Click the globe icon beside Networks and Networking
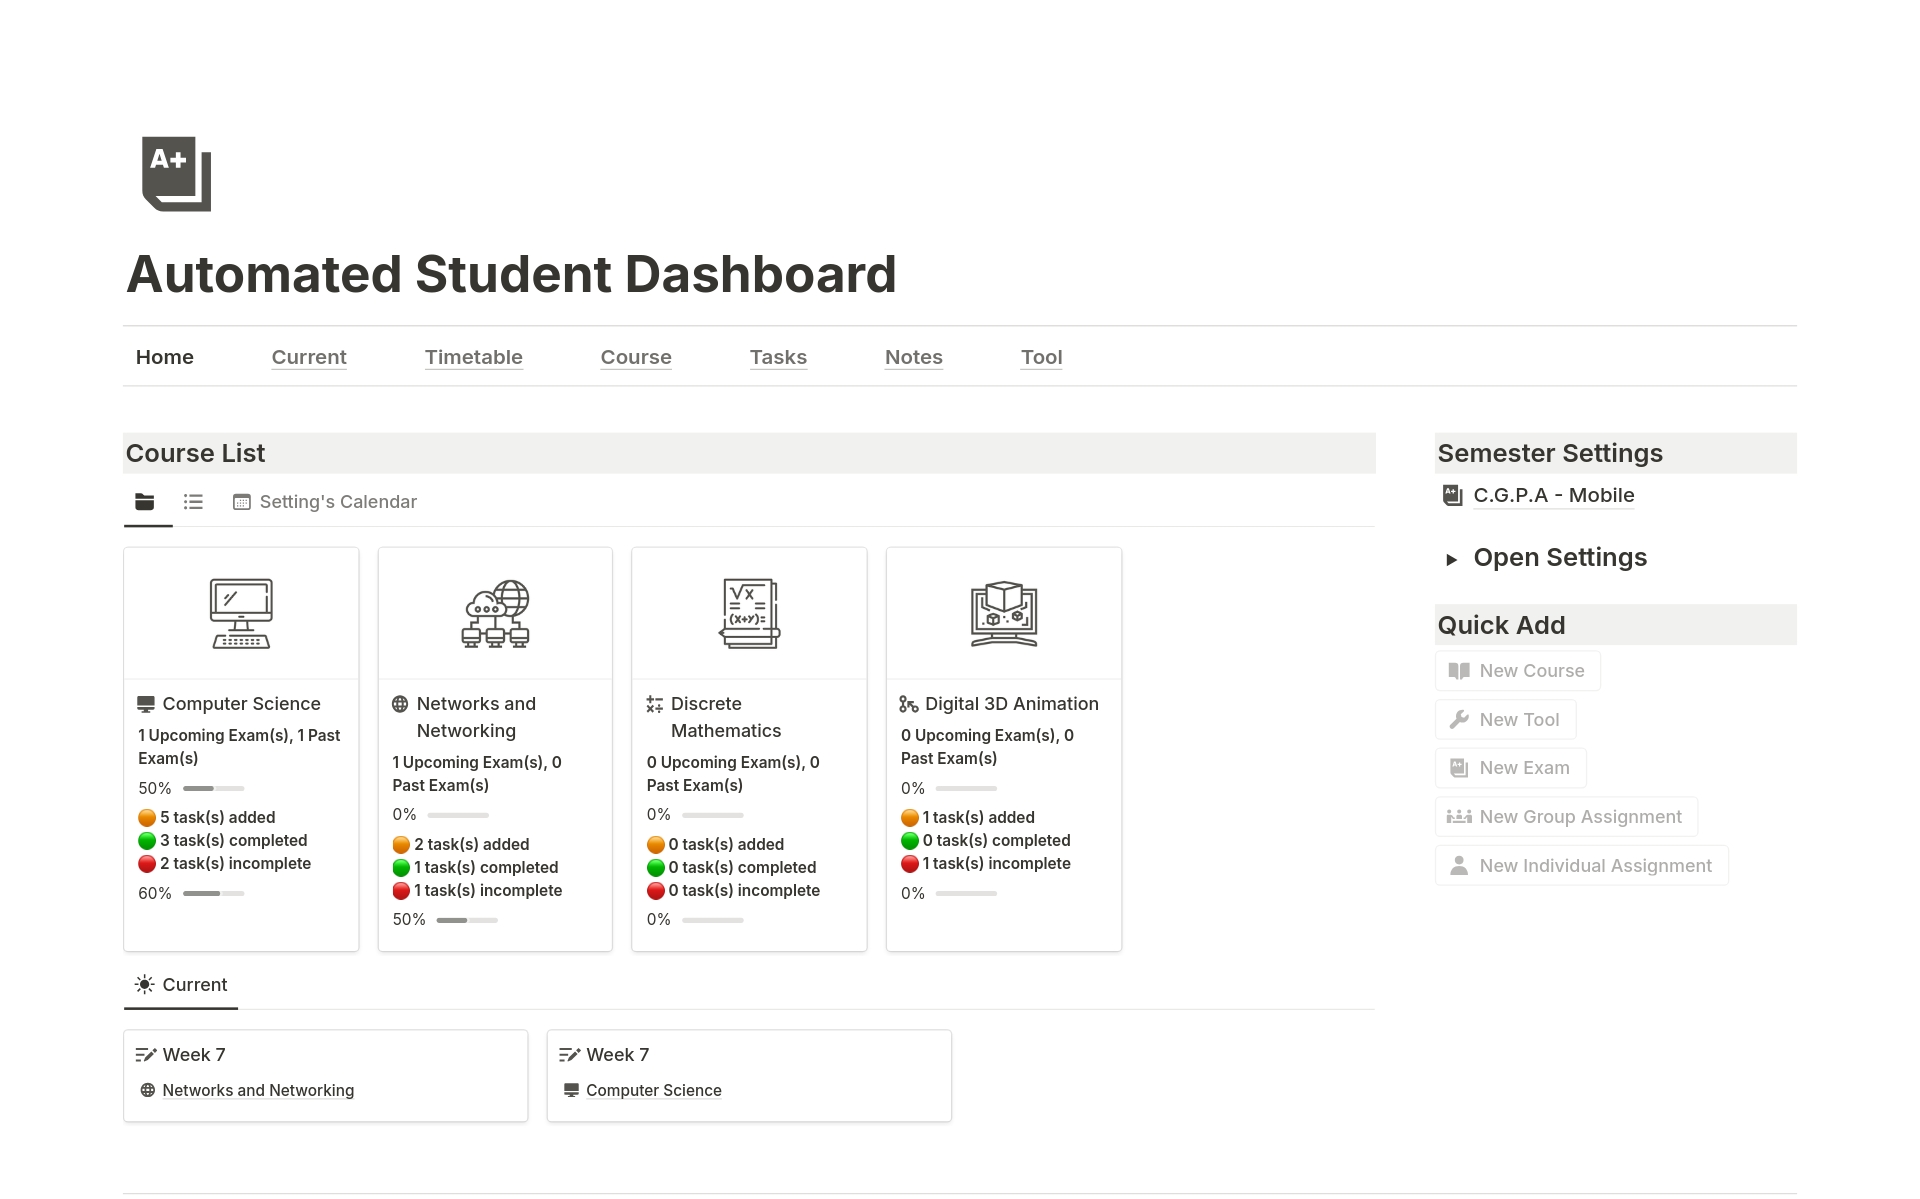 click(399, 703)
